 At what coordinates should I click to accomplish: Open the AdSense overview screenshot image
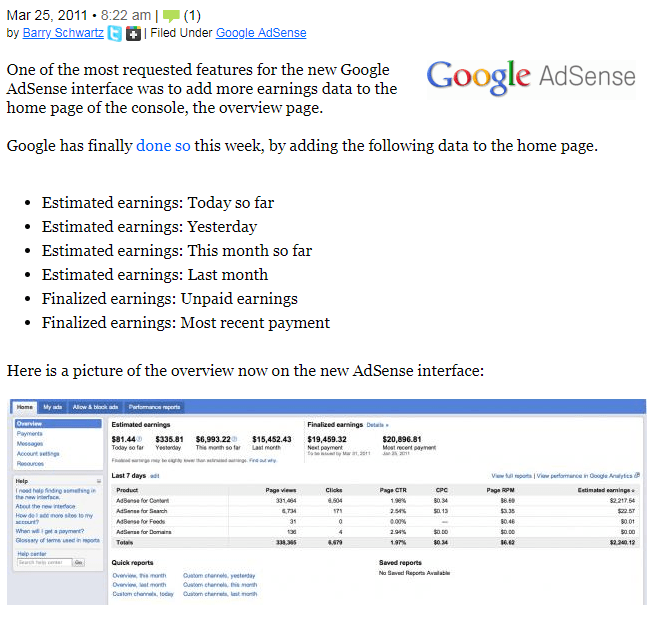click(x=327, y=502)
